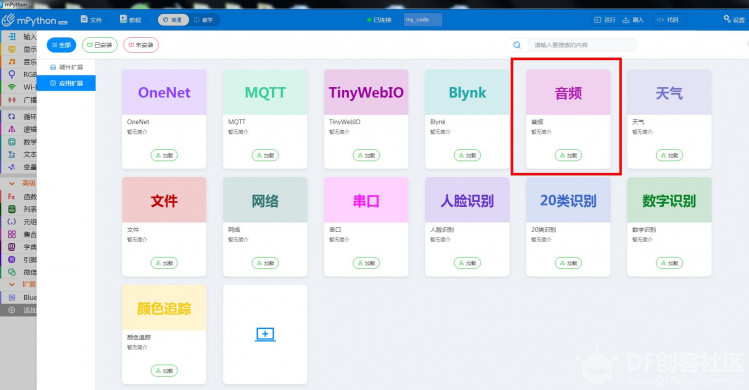
Task: Click the 人脸识别 card banner
Action: [x=467, y=200]
